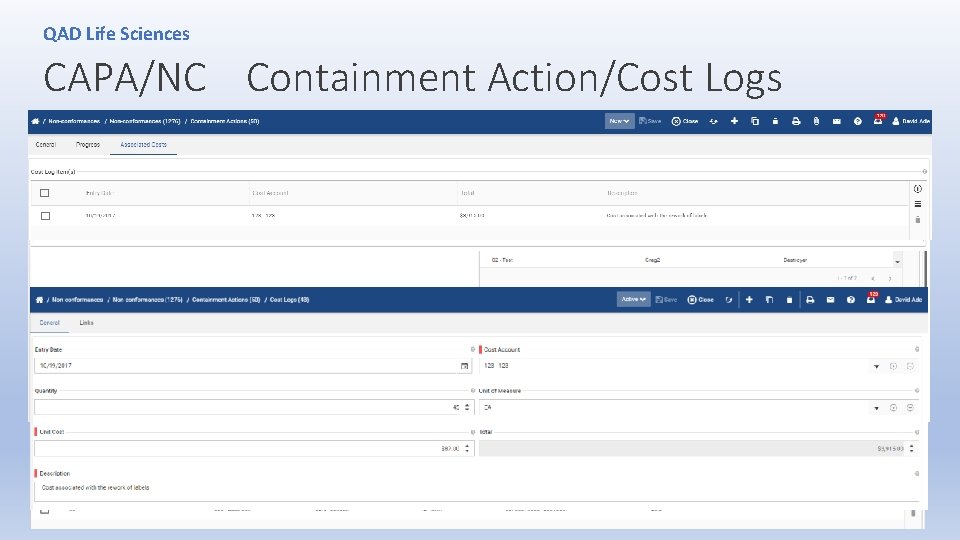
Task: Switch to the General tab of Containment Actions
Action: (x=45, y=144)
